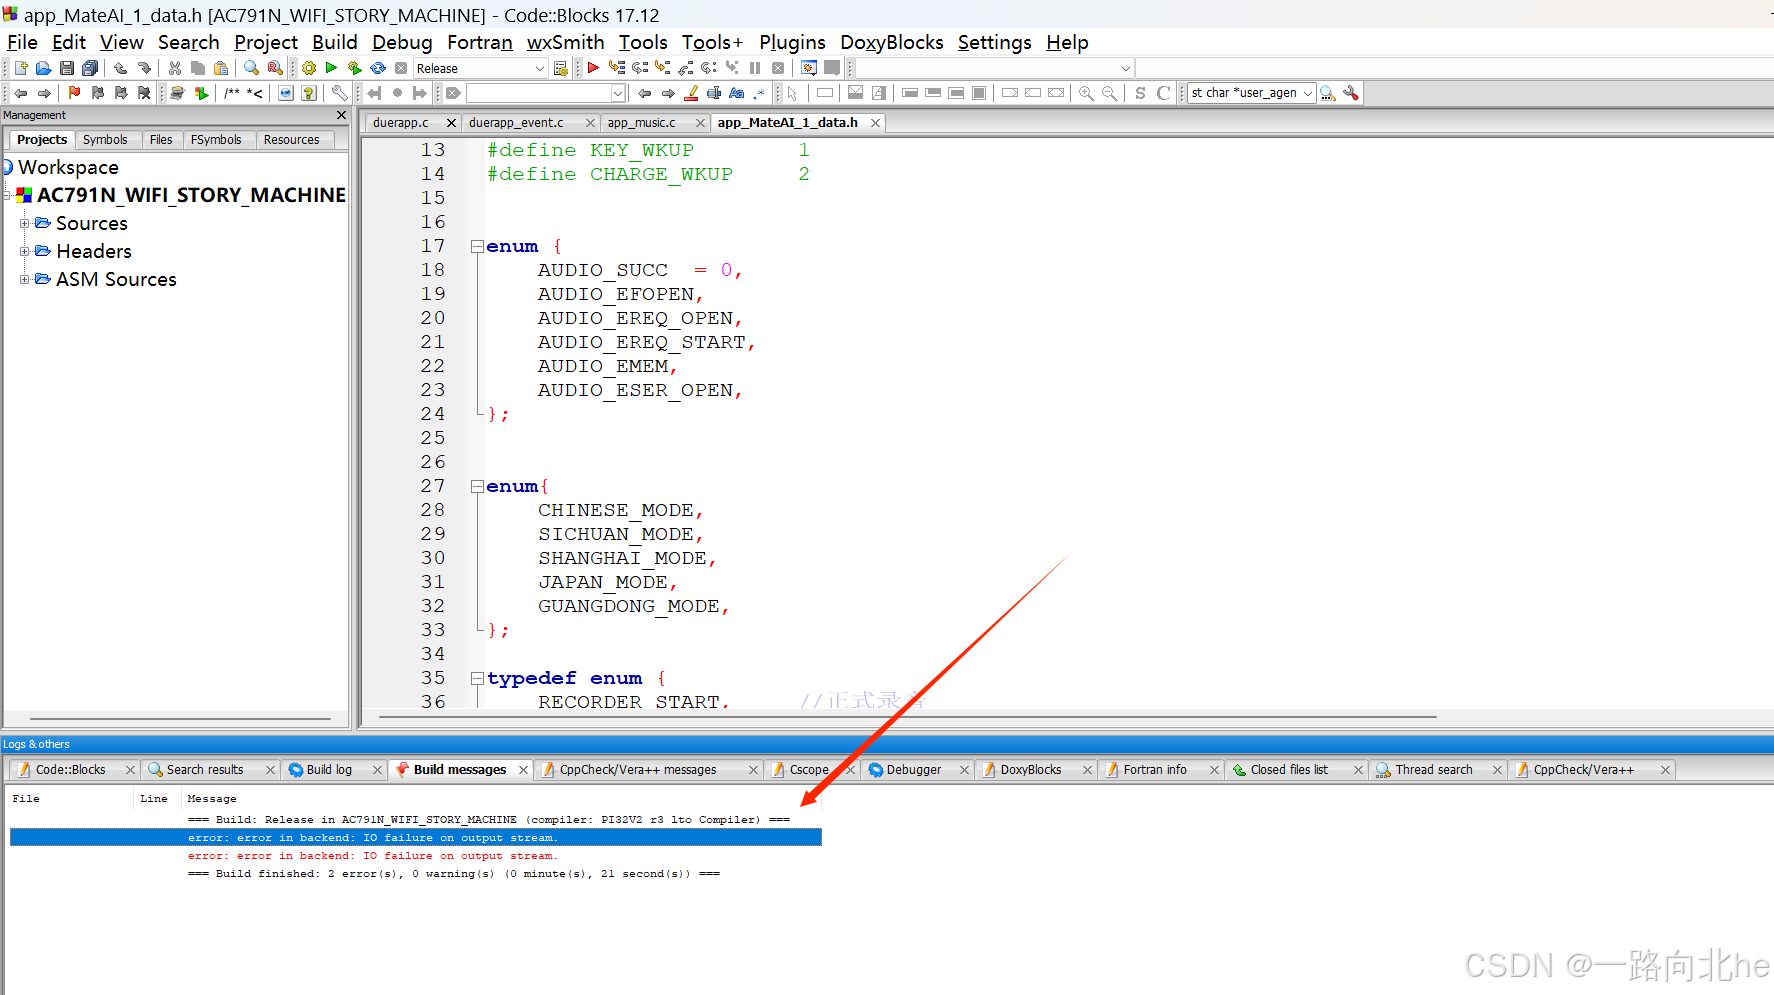1774x995 pixels.
Task: Save all open files
Action: pos(90,67)
